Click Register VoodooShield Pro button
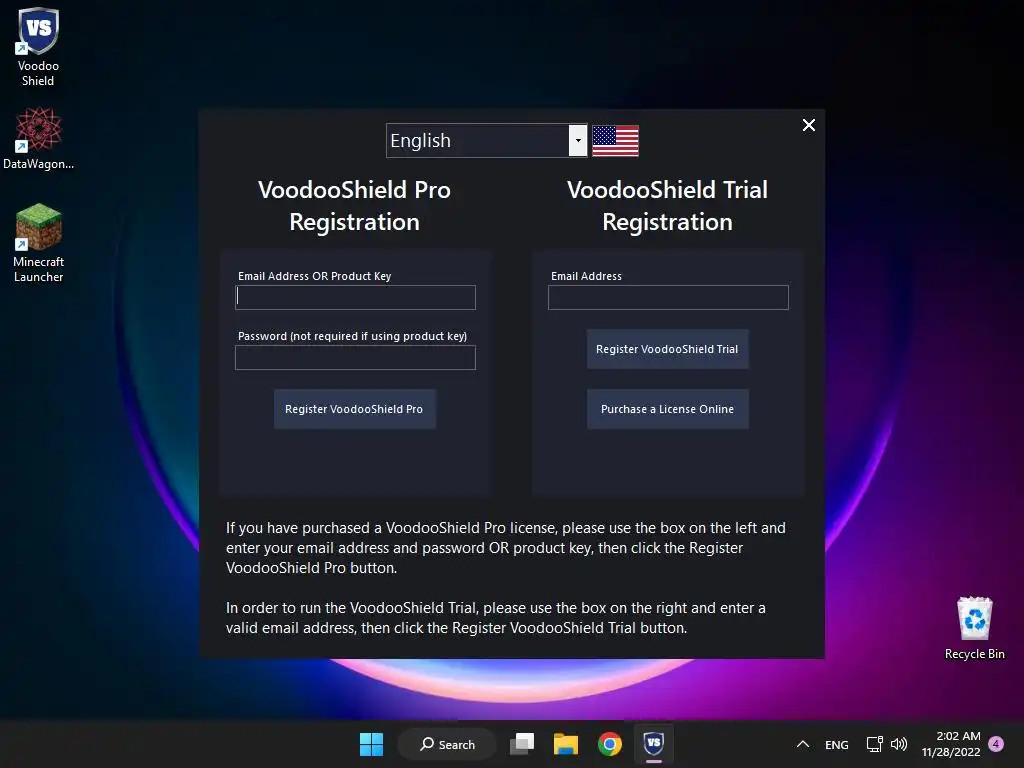Viewport: 1024px width, 768px height. point(355,409)
